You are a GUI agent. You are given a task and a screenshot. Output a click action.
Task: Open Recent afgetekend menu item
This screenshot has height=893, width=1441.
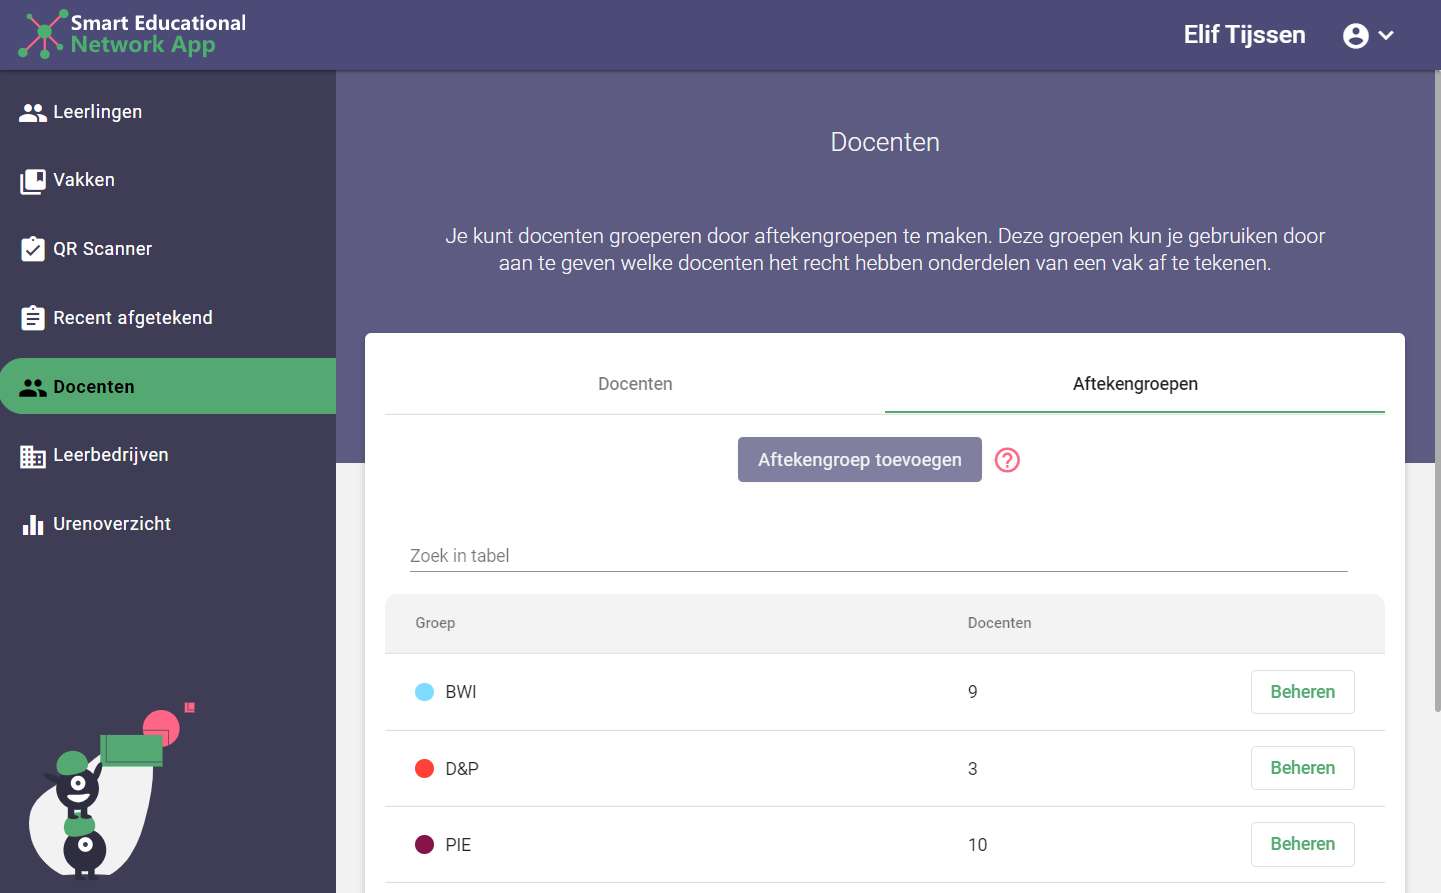tap(168, 318)
